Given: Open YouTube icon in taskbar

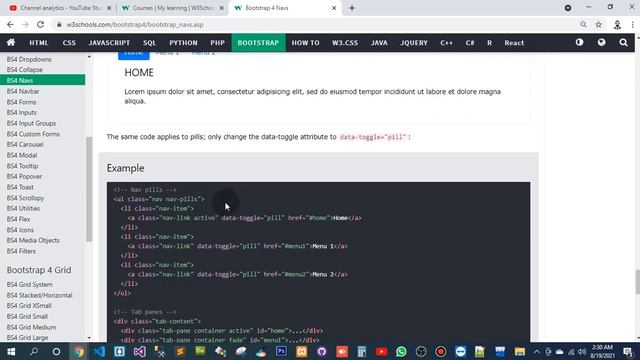Looking at the screenshot, I should click(x=382, y=351).
